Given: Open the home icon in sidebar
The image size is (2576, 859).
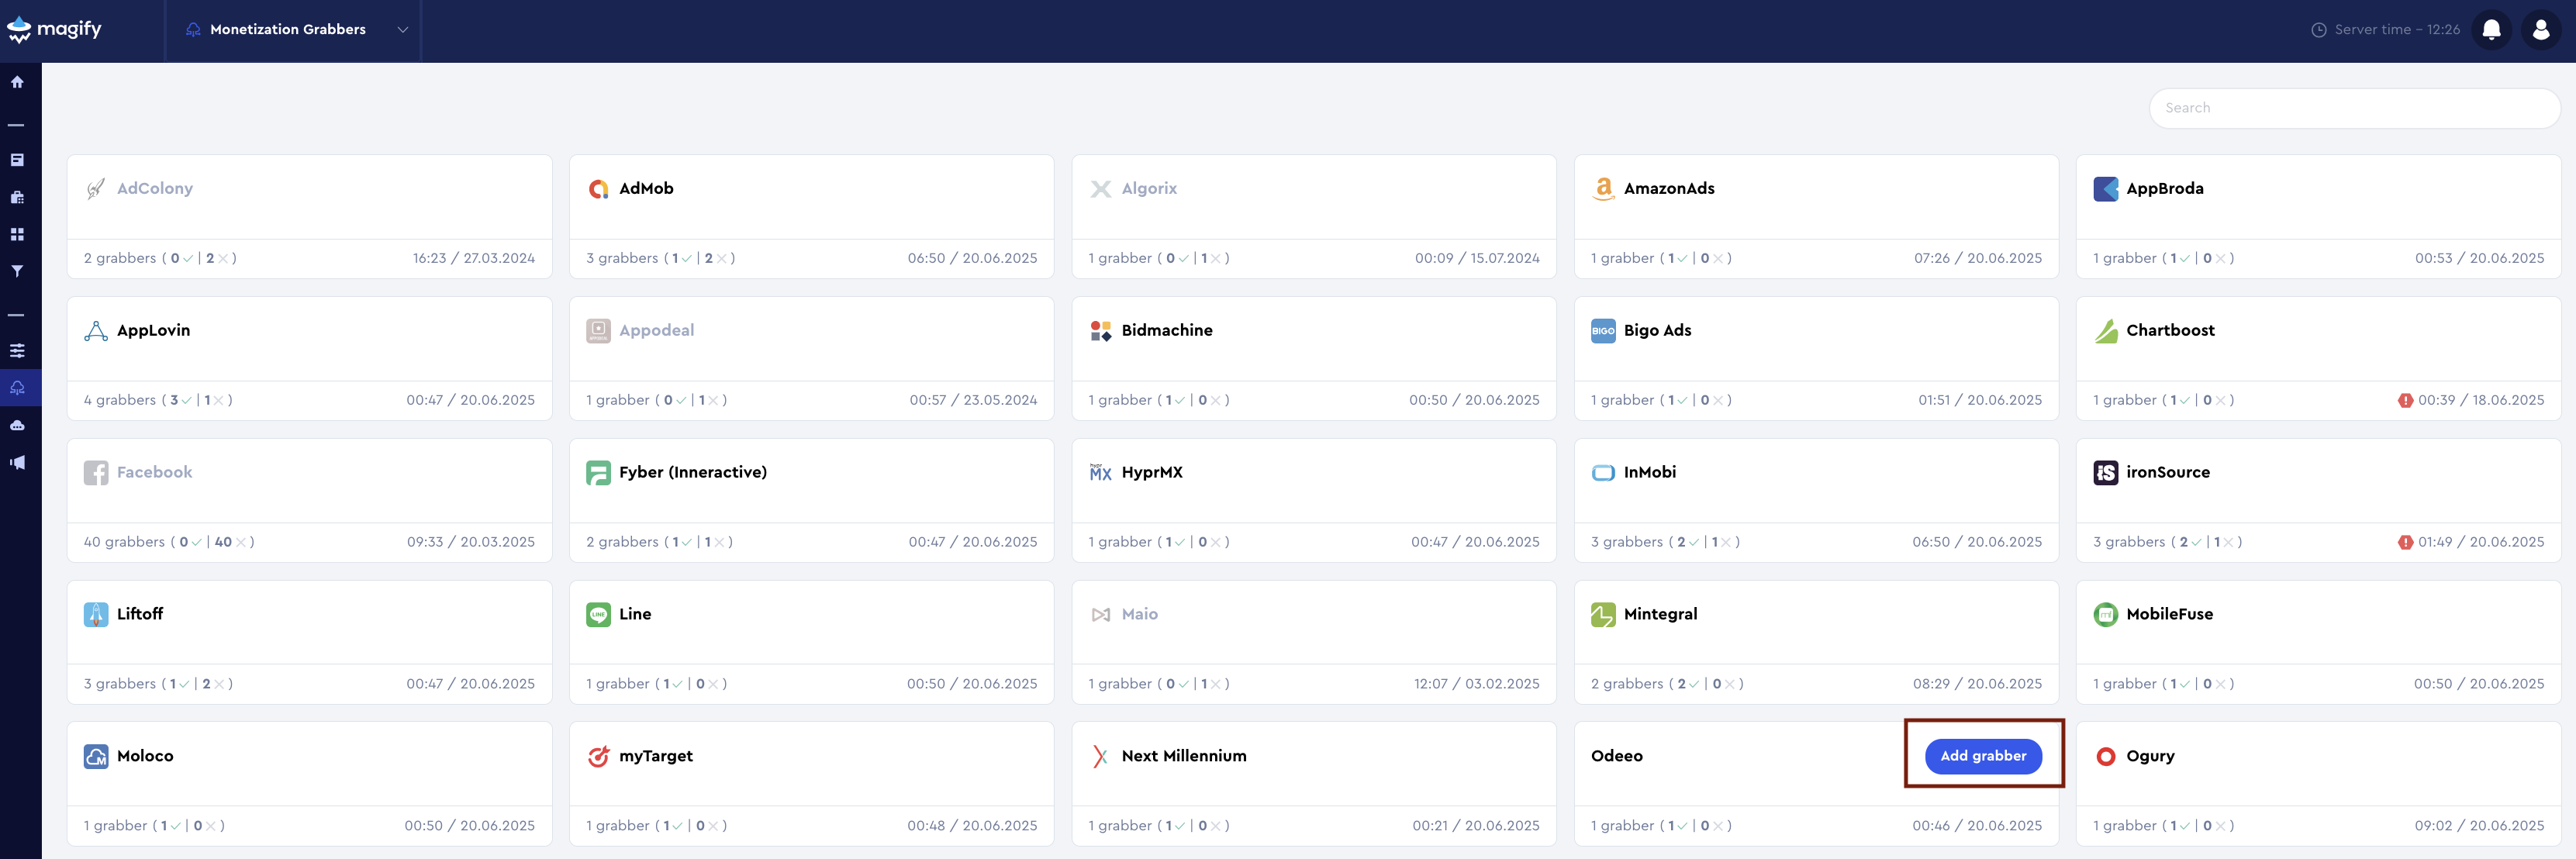Looking at the screenshot, I should [17, 82].
